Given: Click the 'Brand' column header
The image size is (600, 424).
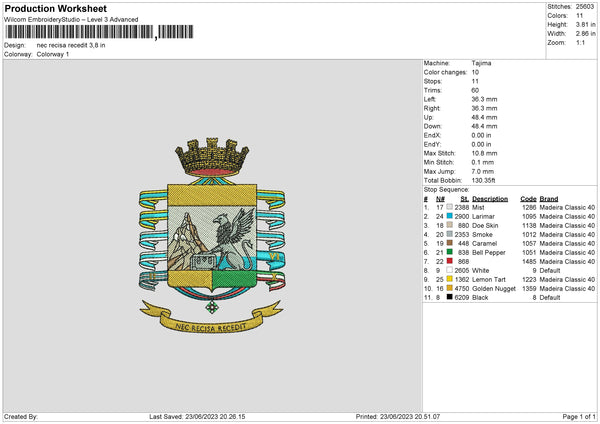Looking at the screenshot, I should [549, 199].
